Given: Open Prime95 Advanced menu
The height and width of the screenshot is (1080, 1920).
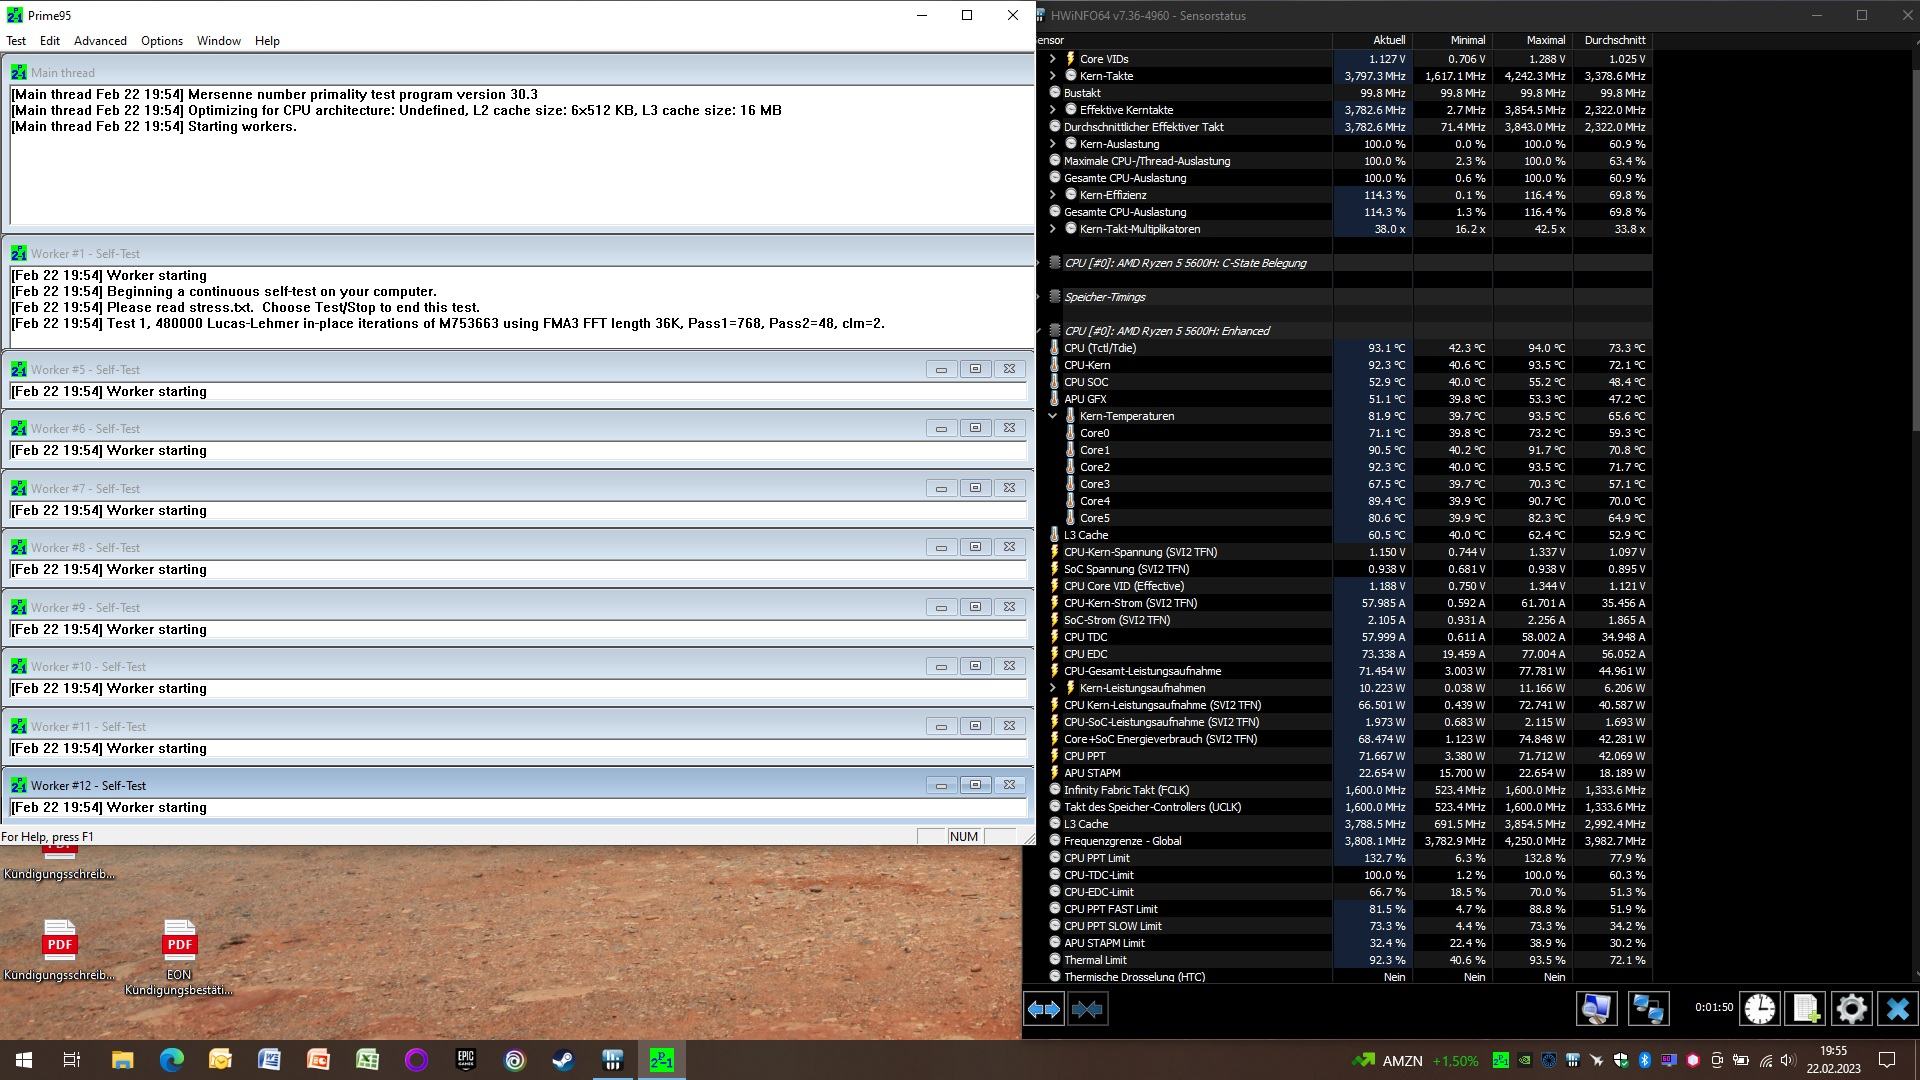Looking at the screenshot, I should 100,41.
